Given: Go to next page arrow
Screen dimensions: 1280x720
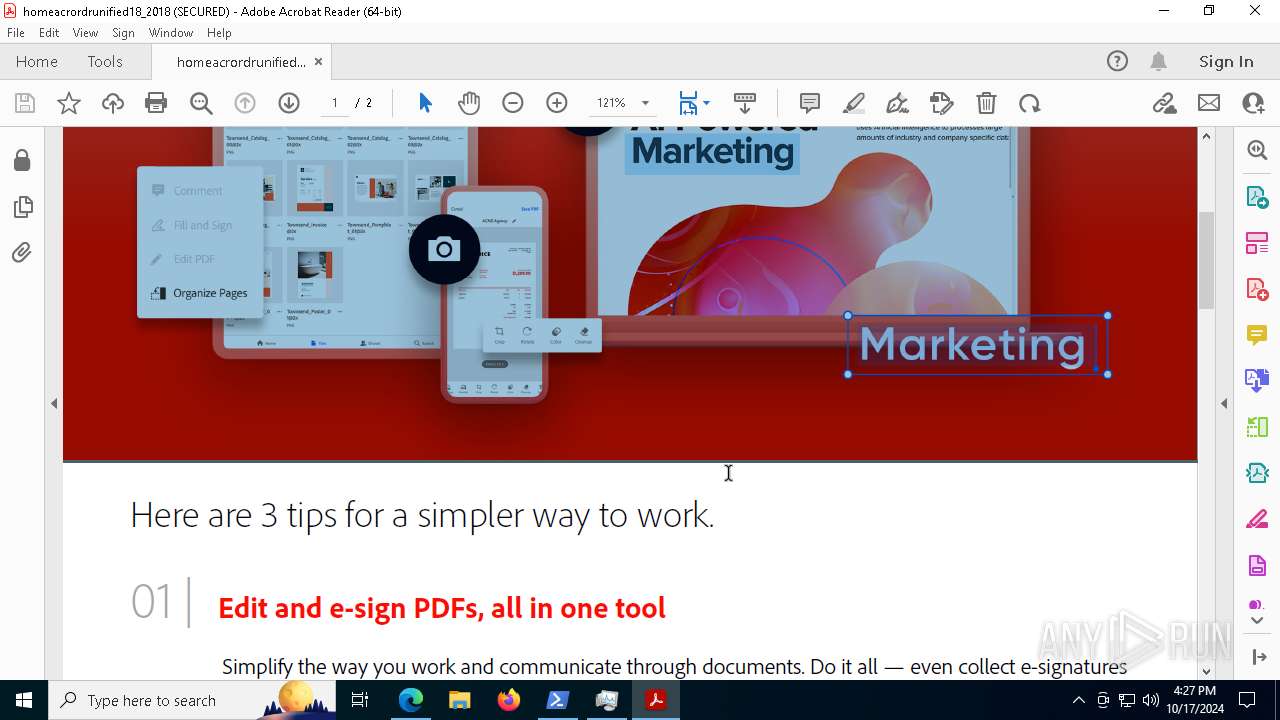Looking at the screenshot, I should click(289, 103).
